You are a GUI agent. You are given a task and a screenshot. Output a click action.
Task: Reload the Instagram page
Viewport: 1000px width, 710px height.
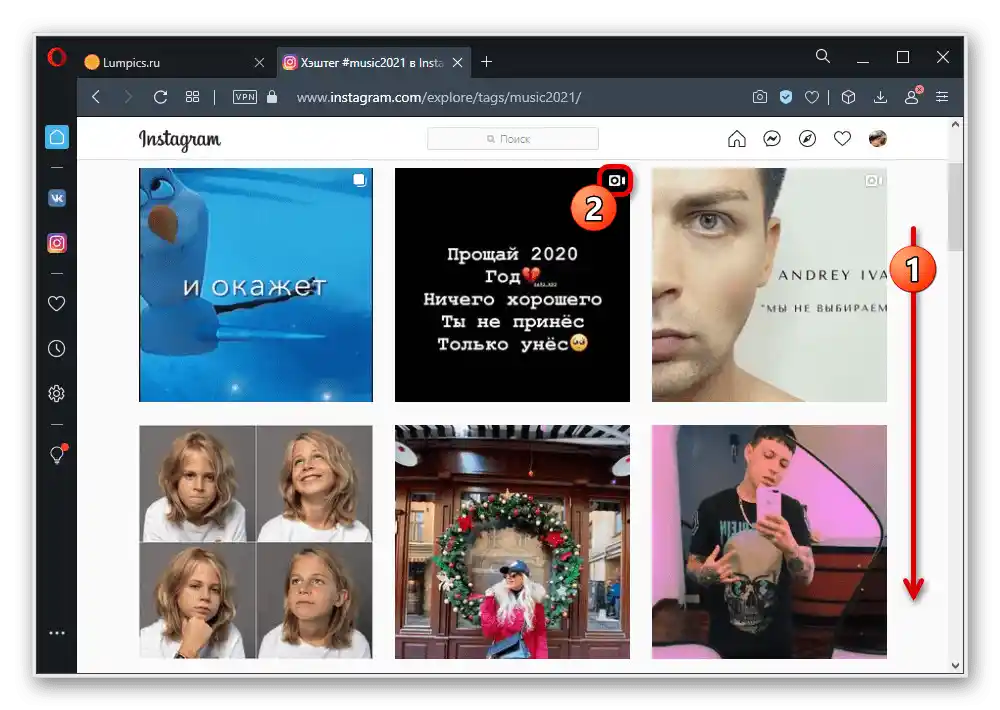160,97
